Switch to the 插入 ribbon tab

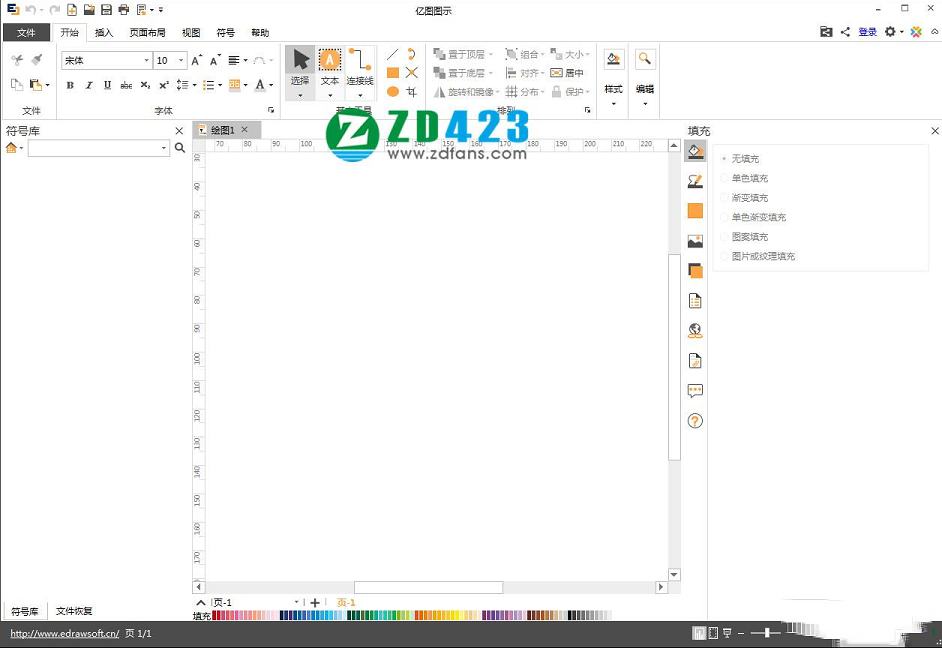click(104, 32)
